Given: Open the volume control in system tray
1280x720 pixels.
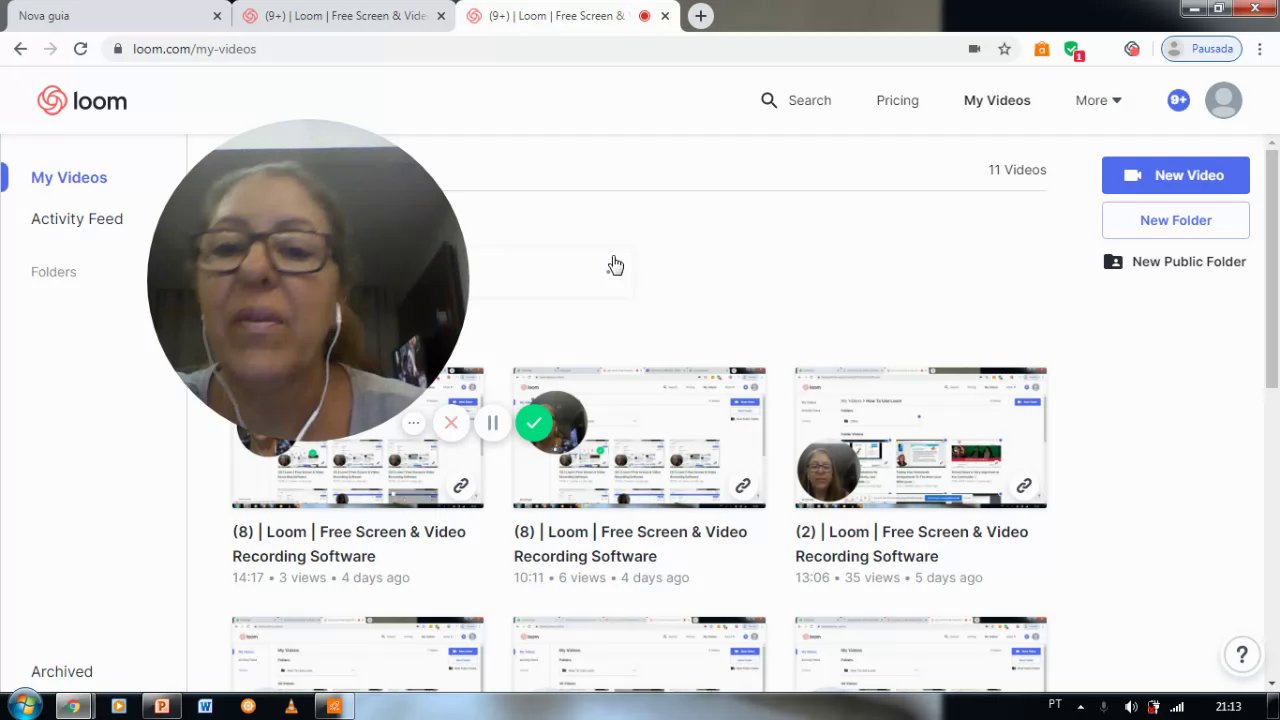Looking at the screenshot, I should tap(1131, 707).
